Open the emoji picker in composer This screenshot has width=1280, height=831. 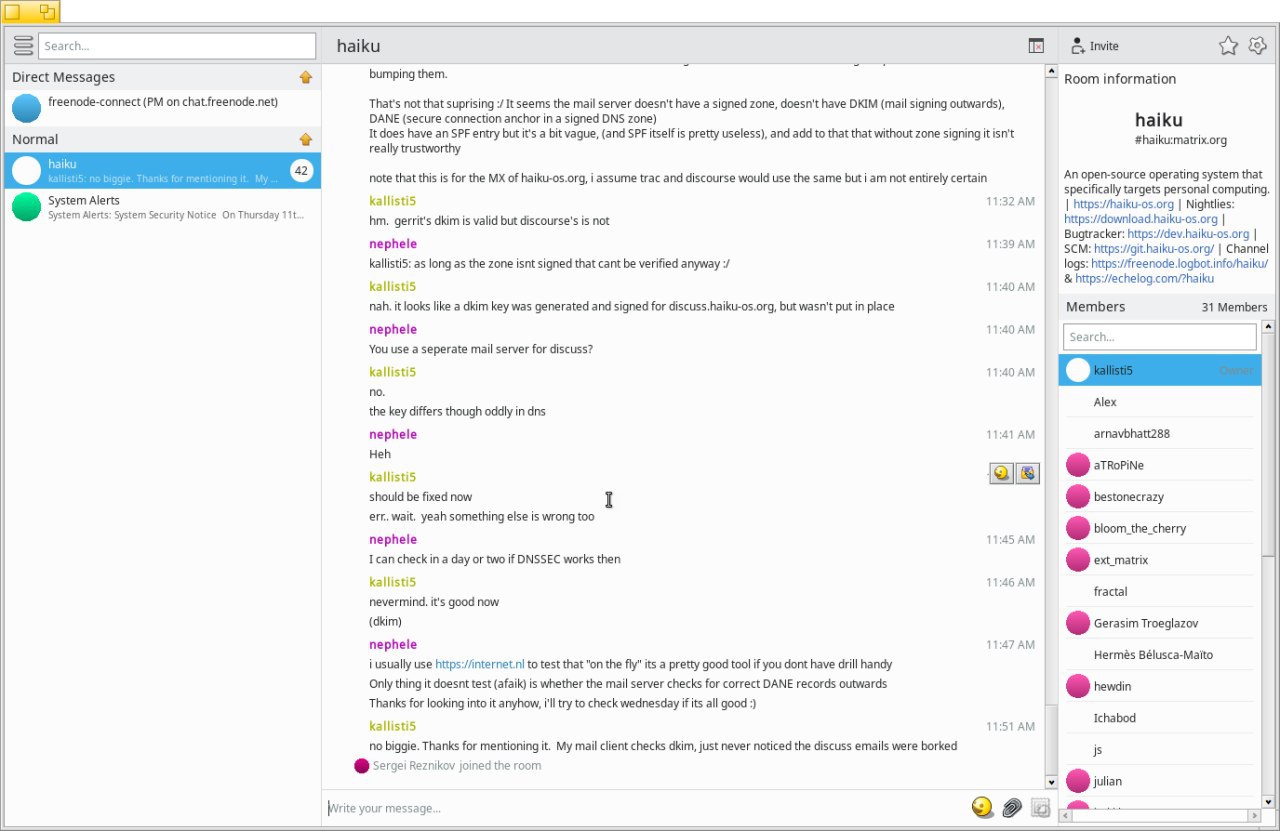[982, 807]
